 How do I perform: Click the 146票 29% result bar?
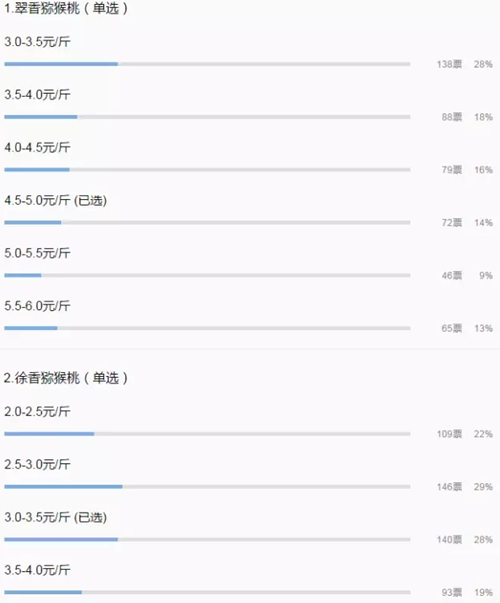coord(207,487)
